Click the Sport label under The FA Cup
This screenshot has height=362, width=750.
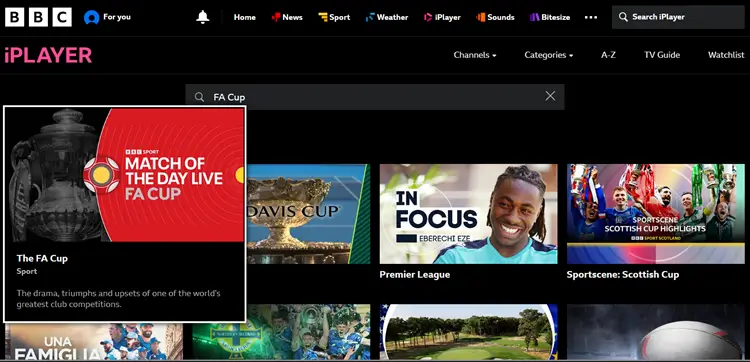[27, 271]
